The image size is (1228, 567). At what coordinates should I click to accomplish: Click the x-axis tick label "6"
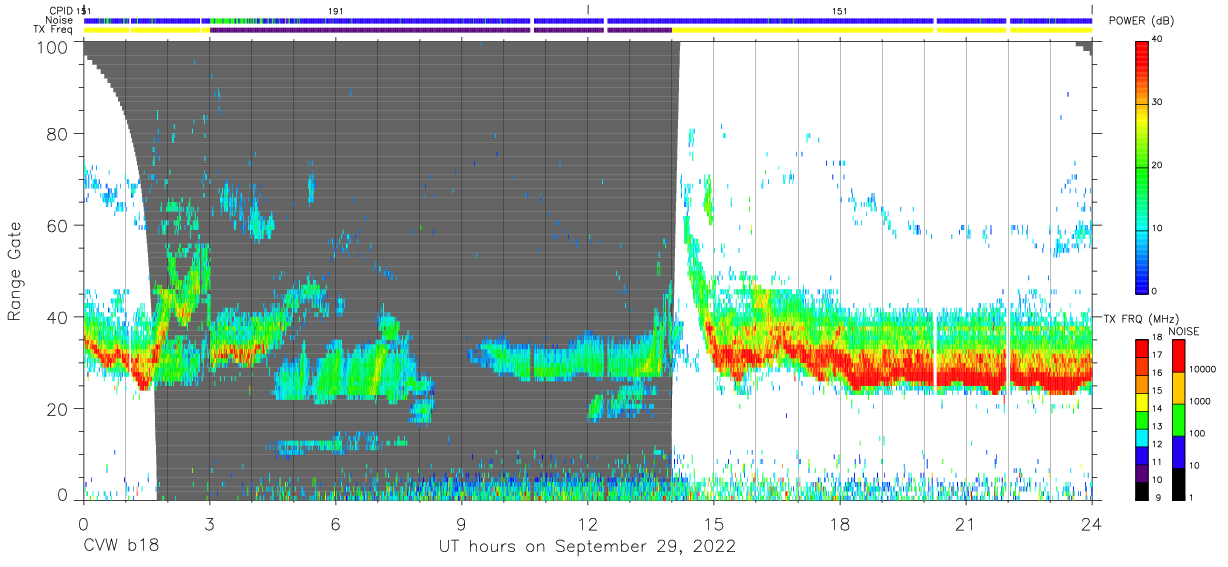[335, 523]
